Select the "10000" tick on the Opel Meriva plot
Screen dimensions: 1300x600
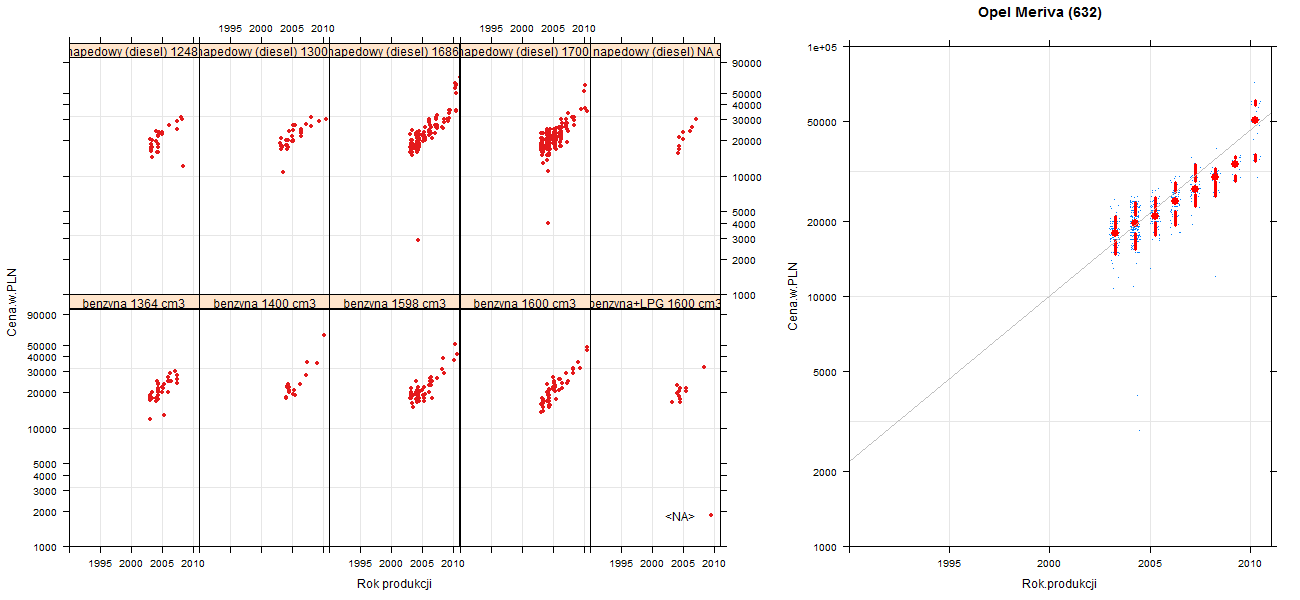824,296
